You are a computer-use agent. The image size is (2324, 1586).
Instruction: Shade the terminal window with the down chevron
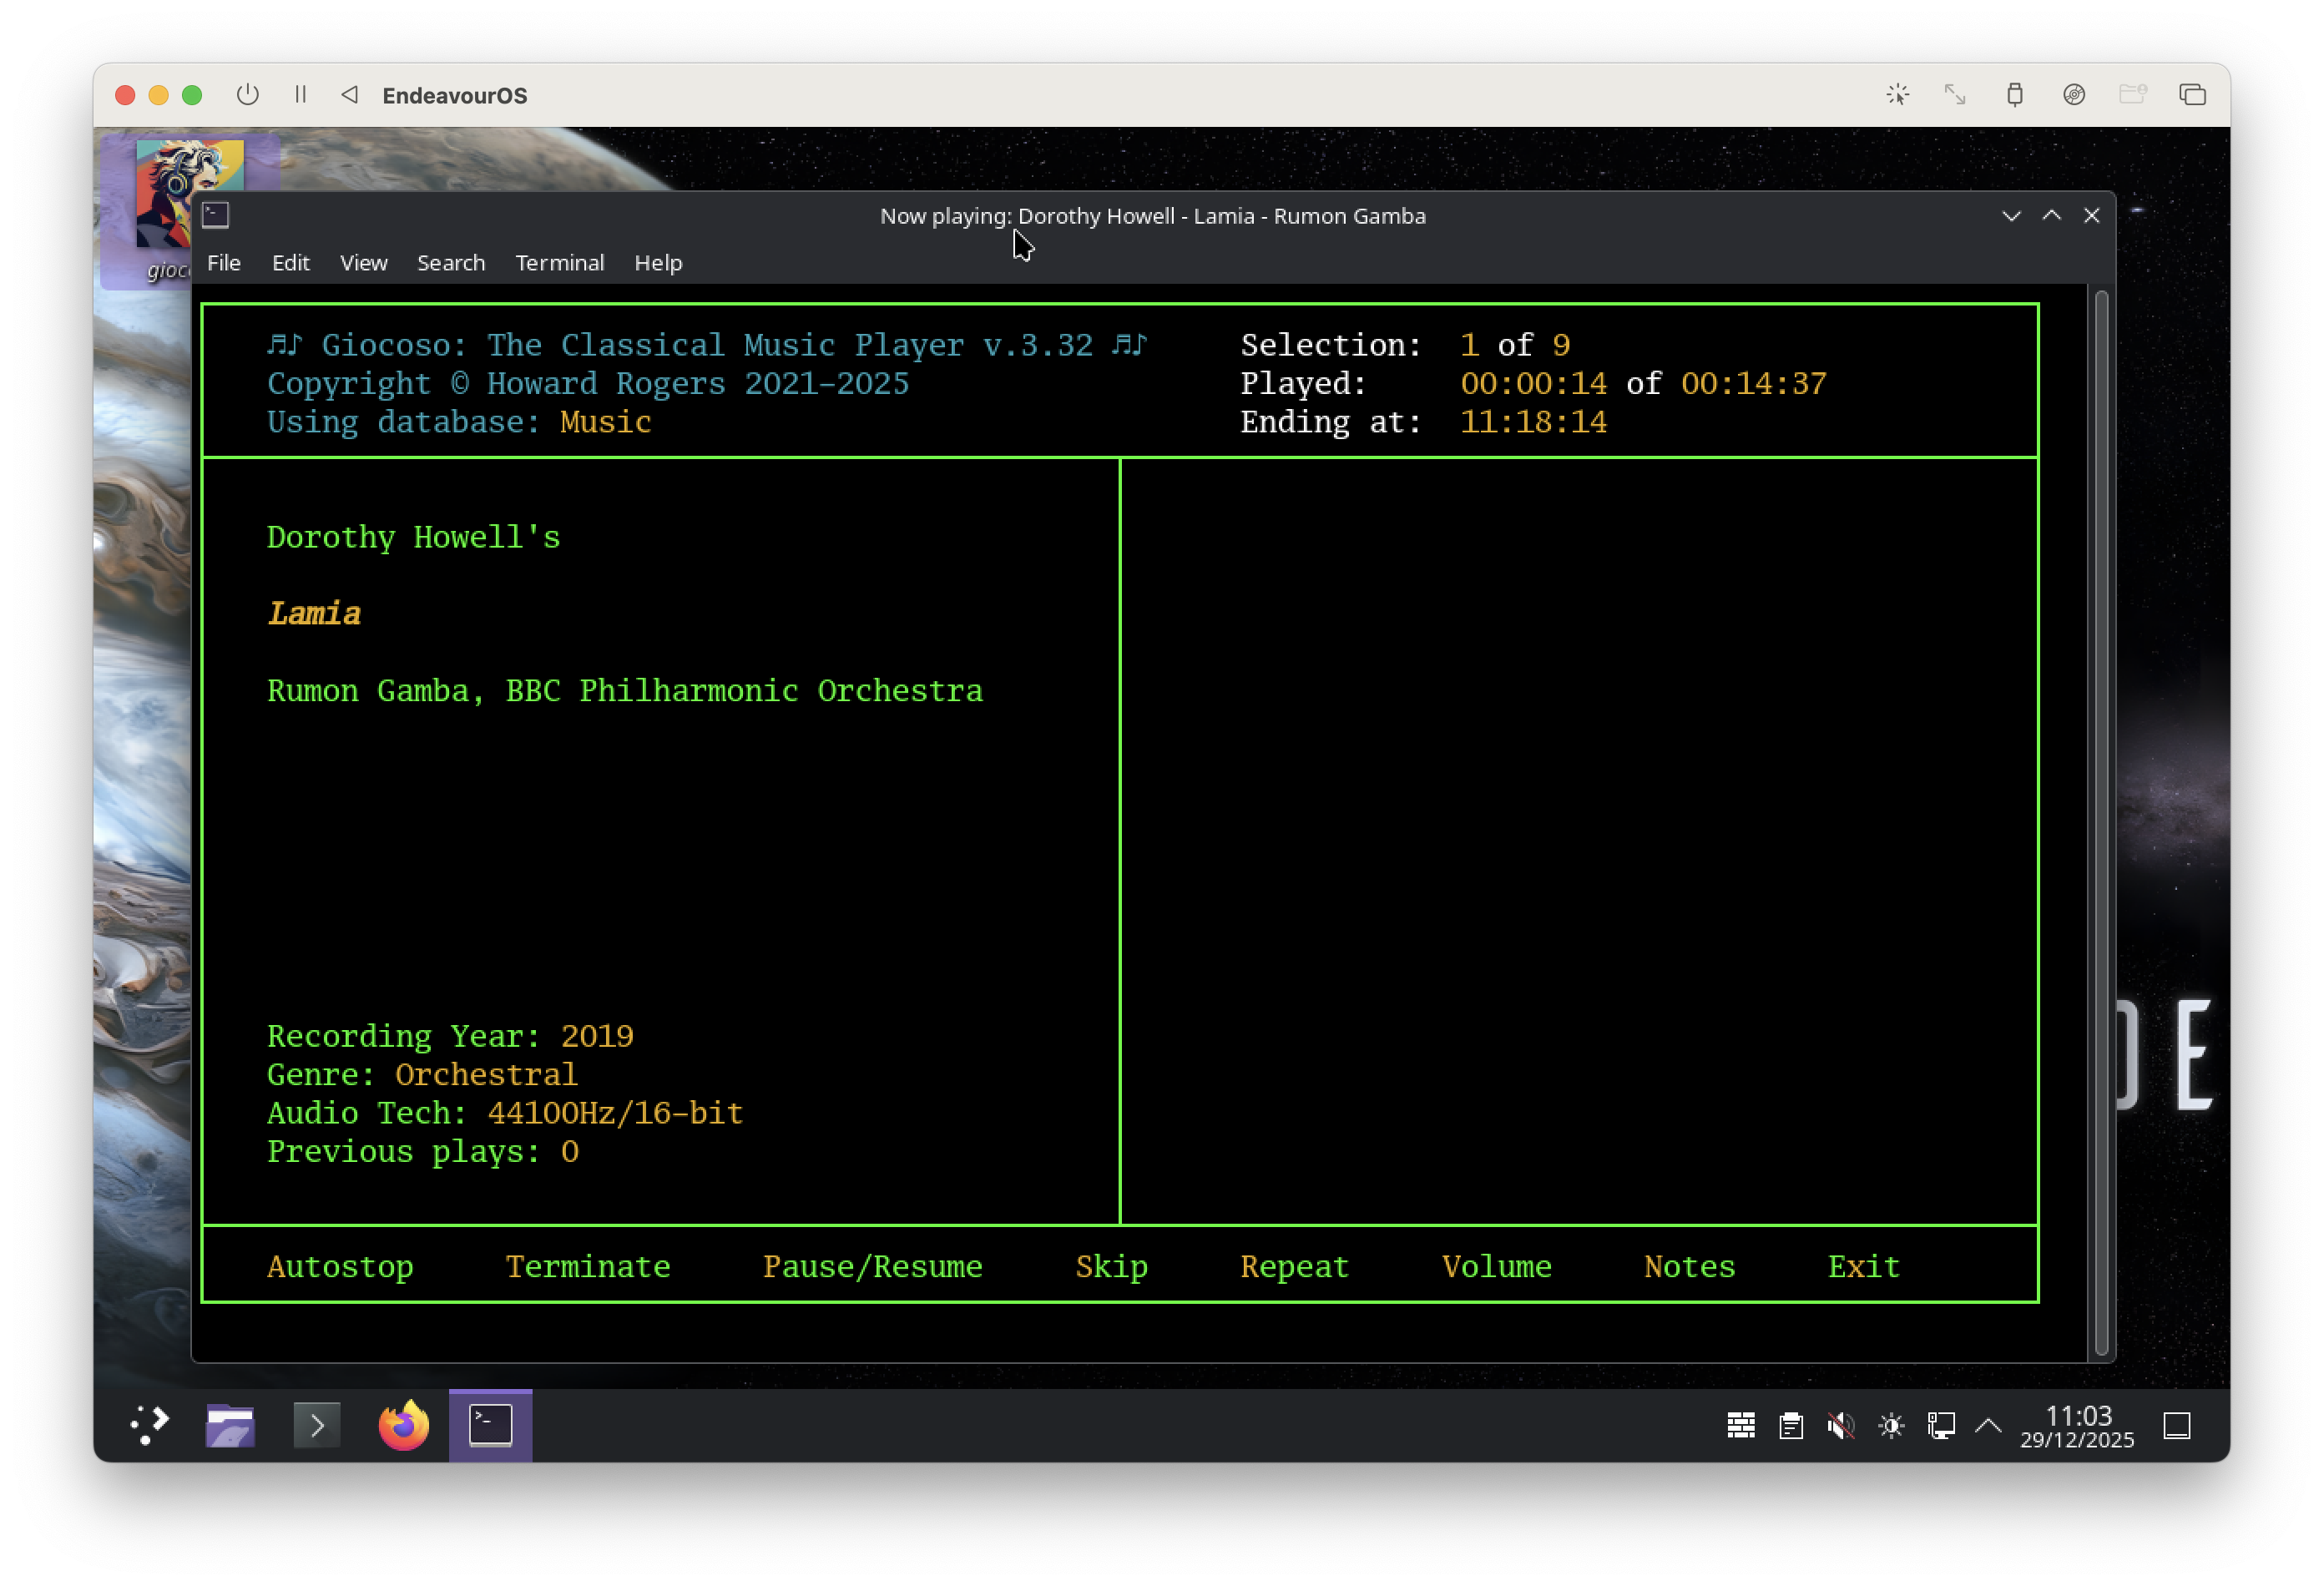click(2011, 215)
